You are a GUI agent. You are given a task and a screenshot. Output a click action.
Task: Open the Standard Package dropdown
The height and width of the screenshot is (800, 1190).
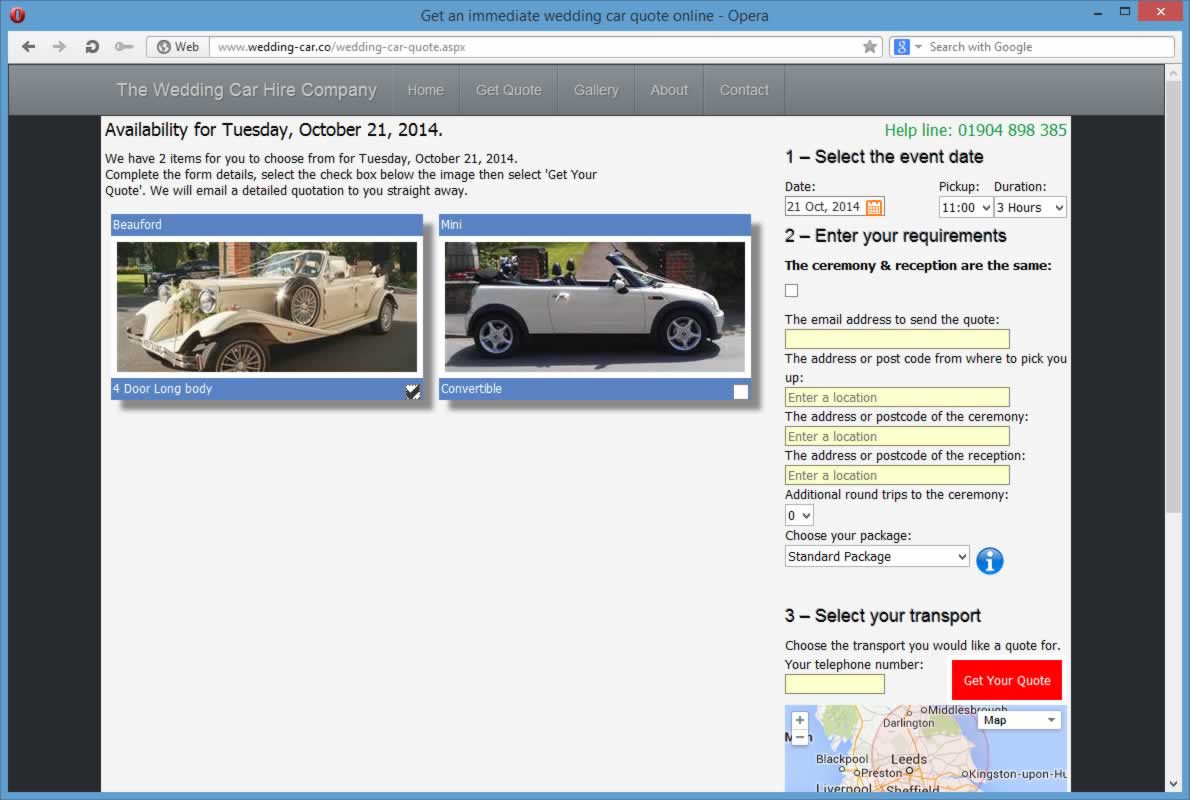pos(876,557)
